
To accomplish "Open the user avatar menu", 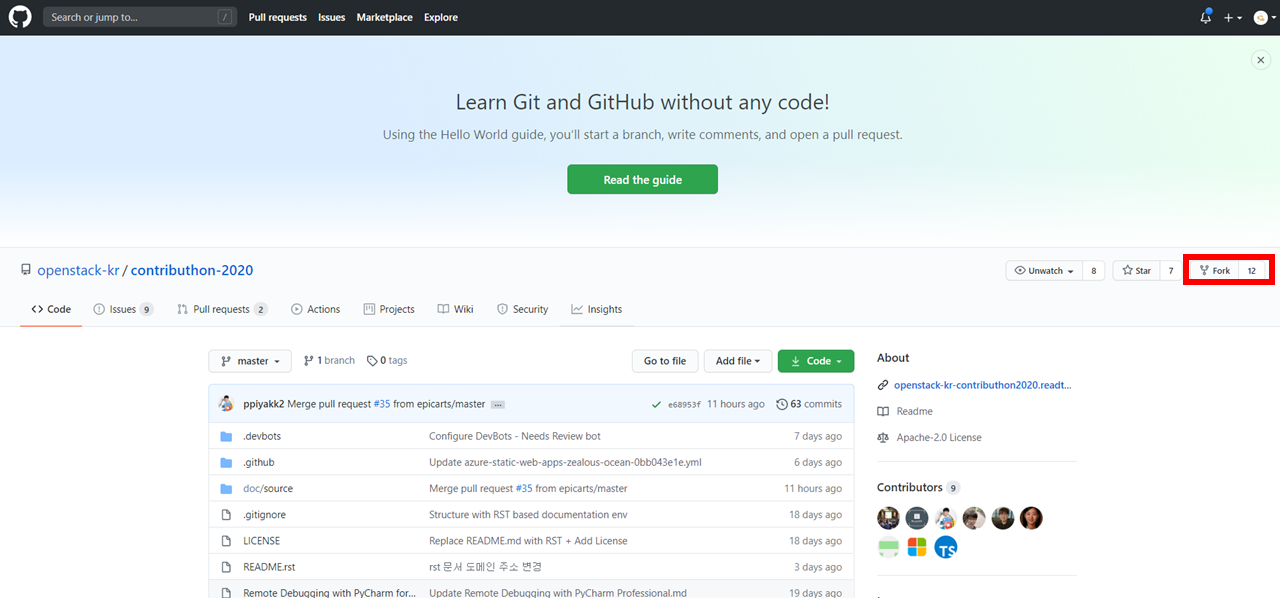I will (1264, 17).
